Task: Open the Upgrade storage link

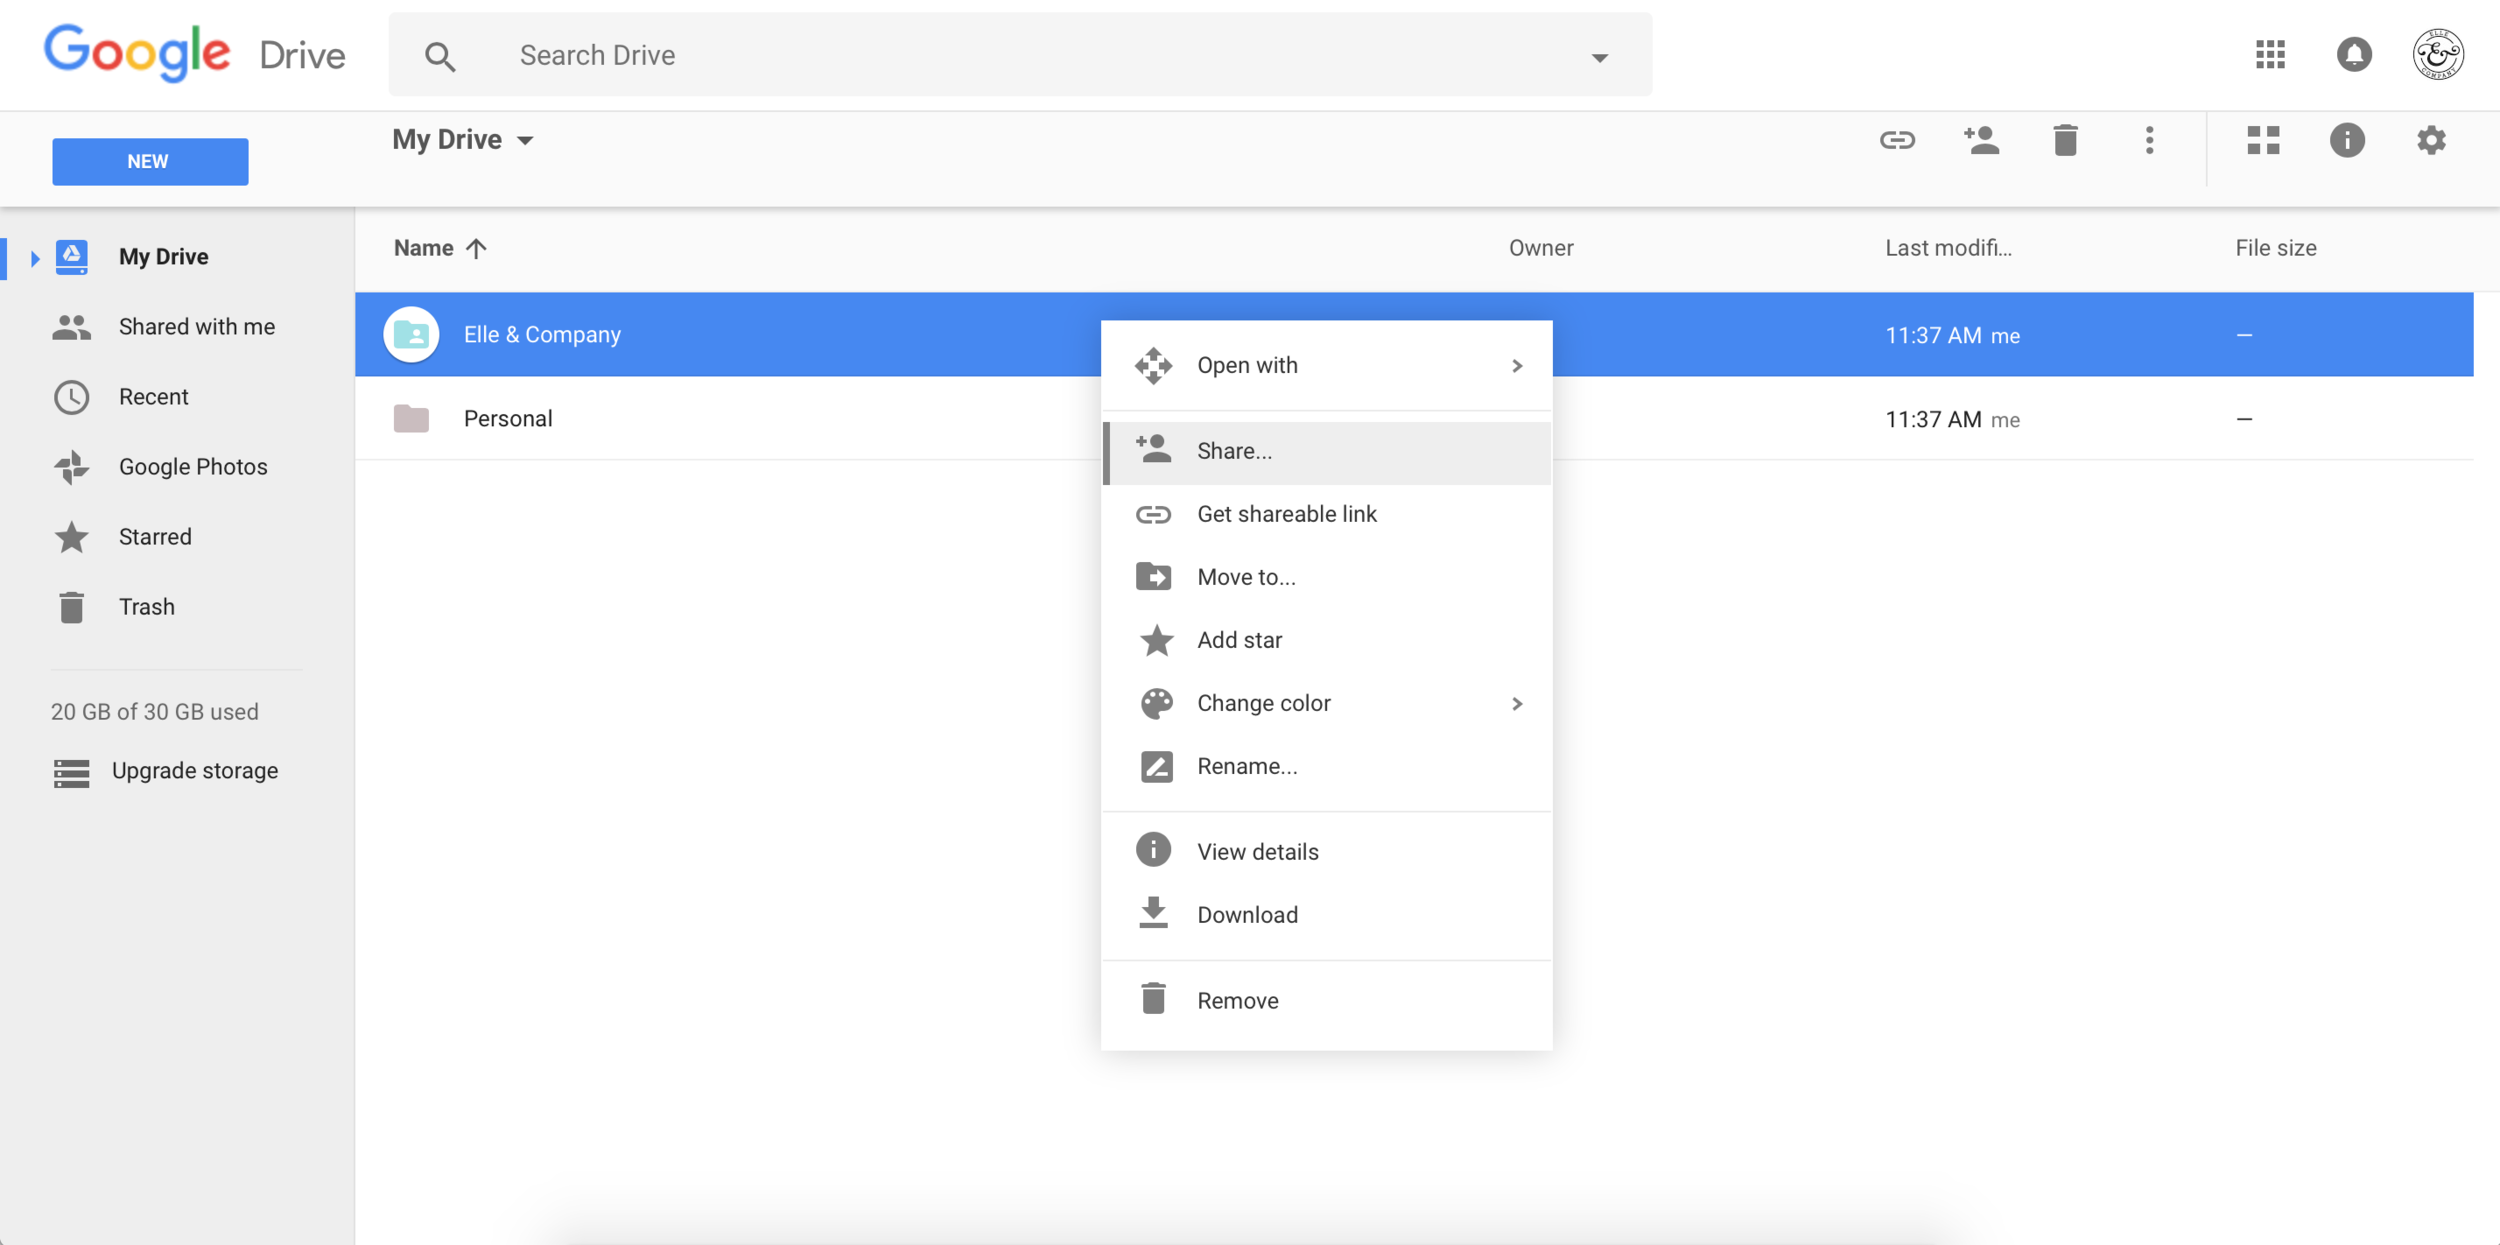Action: (x=195, y=770)
